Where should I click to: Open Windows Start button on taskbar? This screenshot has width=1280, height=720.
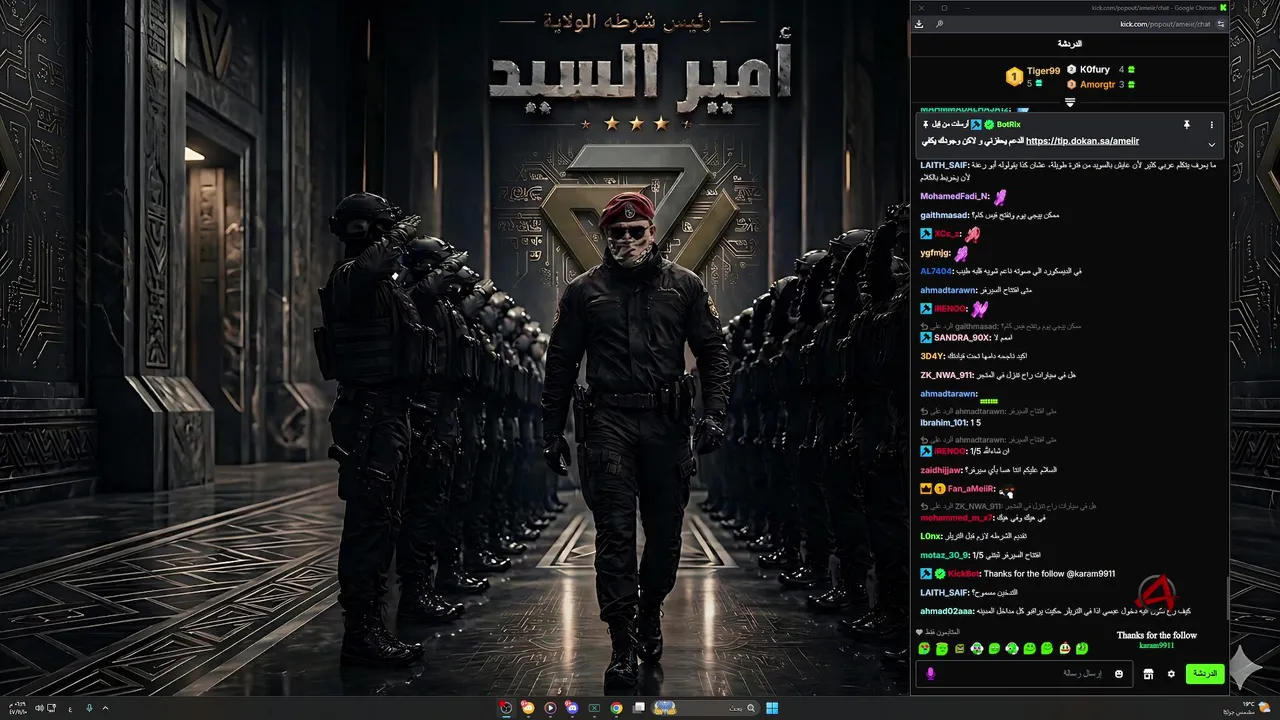(x=772, y=708)
